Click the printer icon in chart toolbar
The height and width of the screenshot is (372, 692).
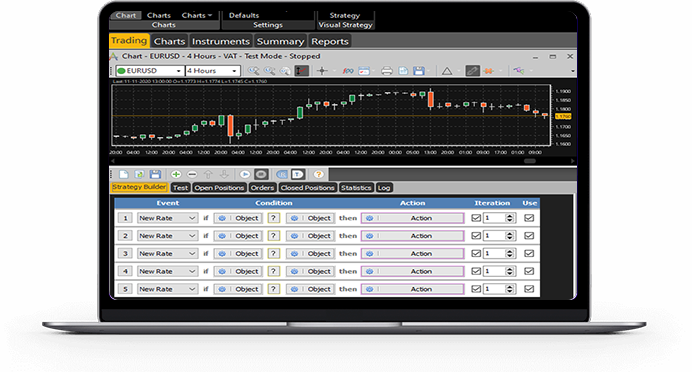click(387, 71)
